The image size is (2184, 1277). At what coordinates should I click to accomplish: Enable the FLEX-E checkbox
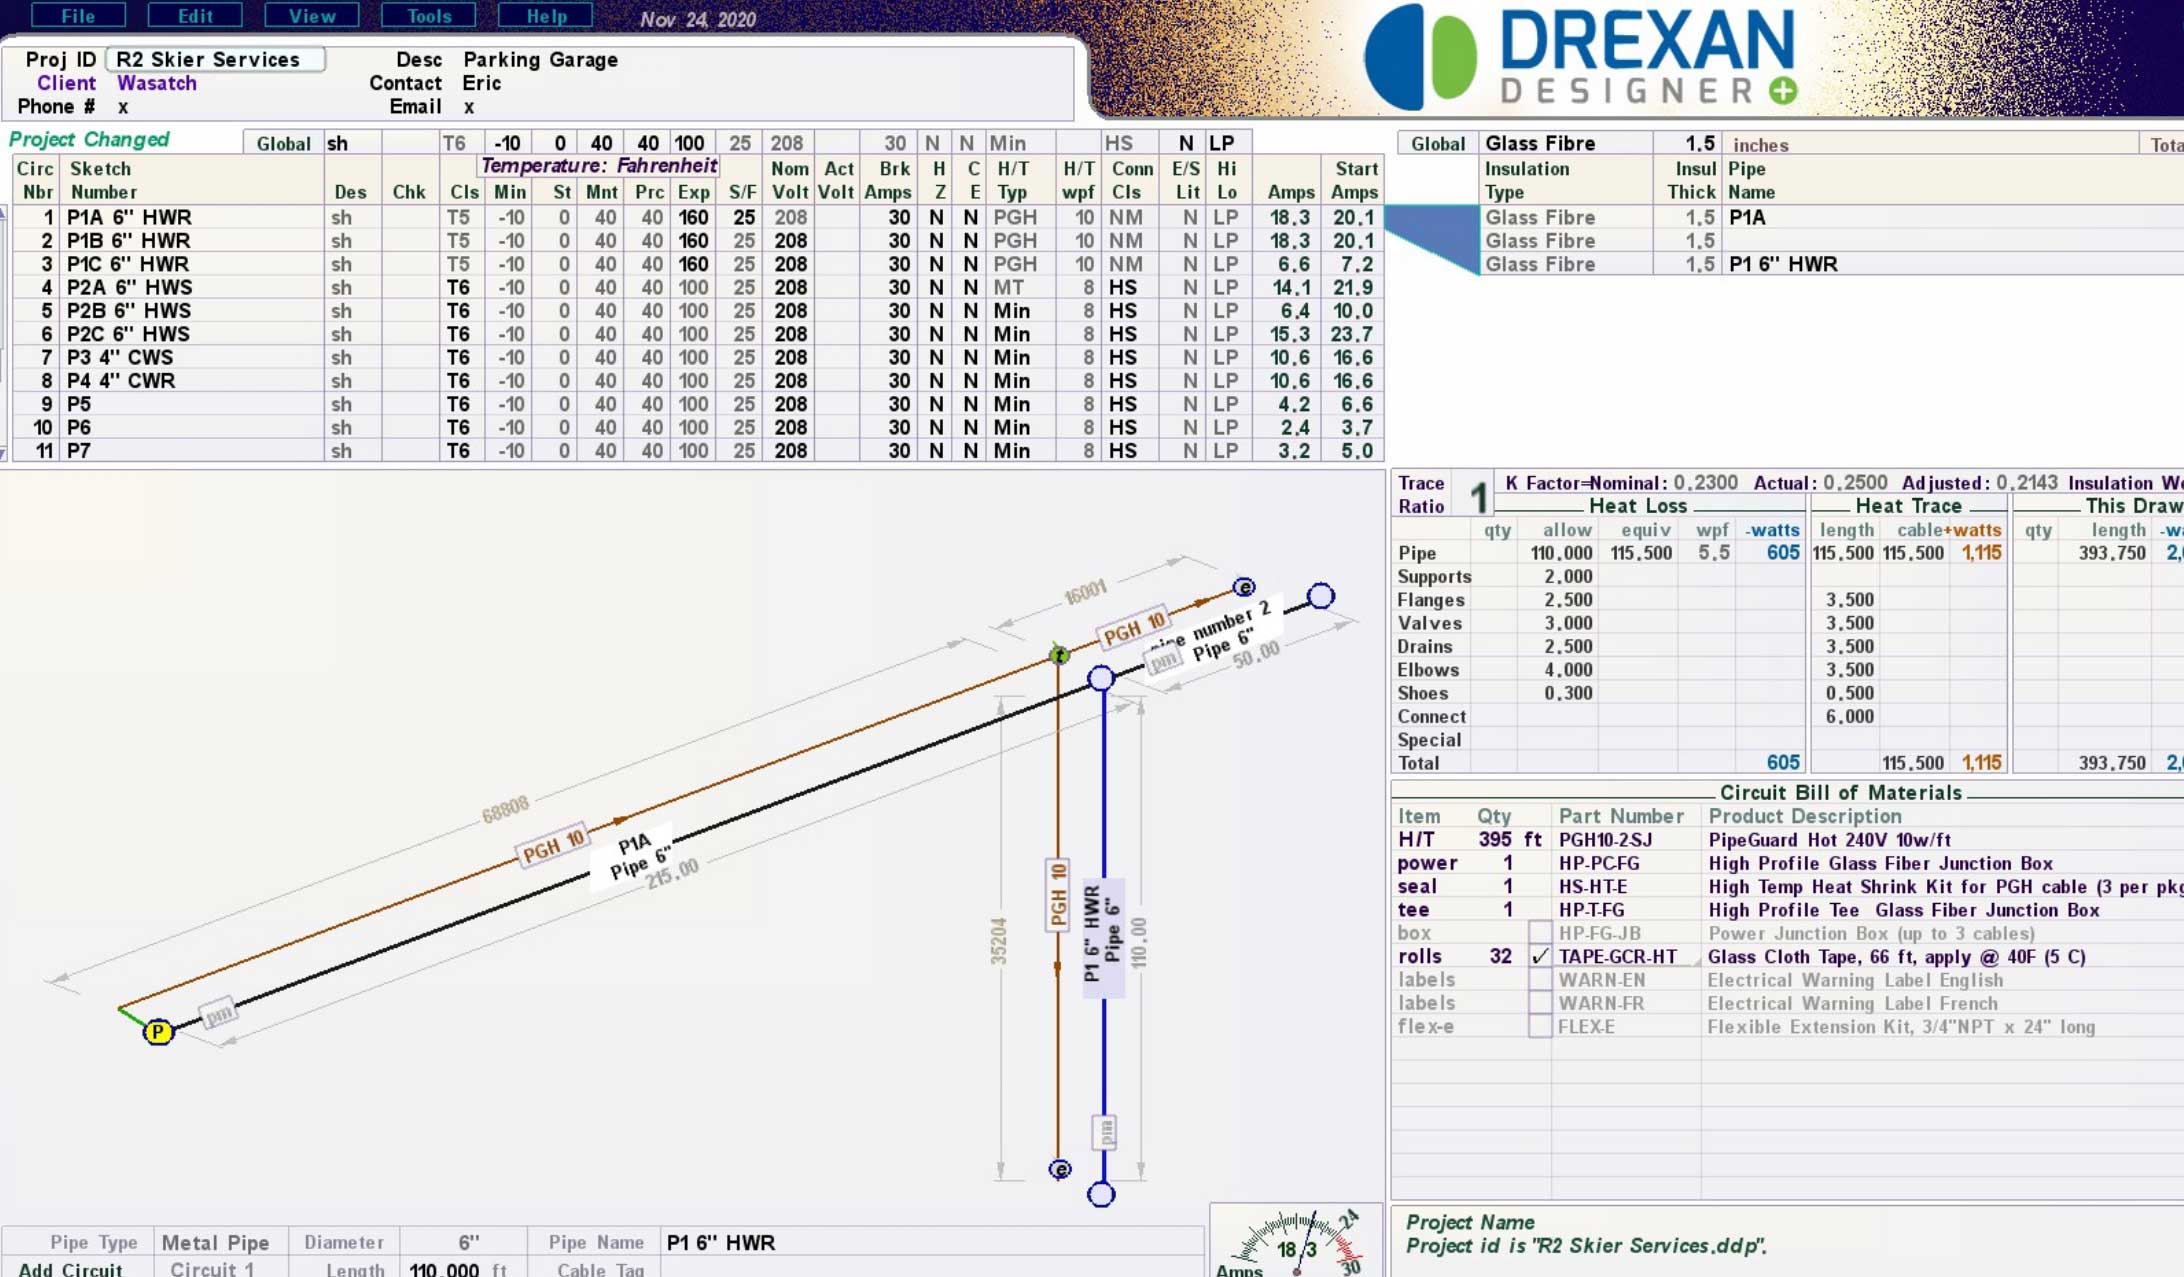tap(1540, 1026)
